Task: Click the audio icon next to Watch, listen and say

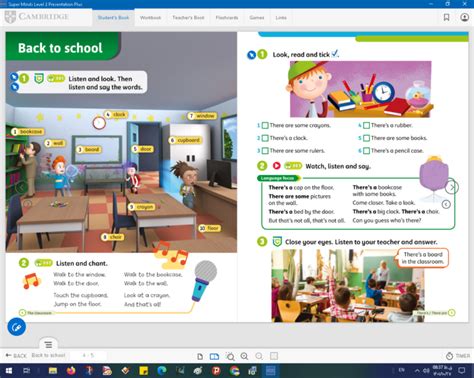Action: click(x=293, y=166)
